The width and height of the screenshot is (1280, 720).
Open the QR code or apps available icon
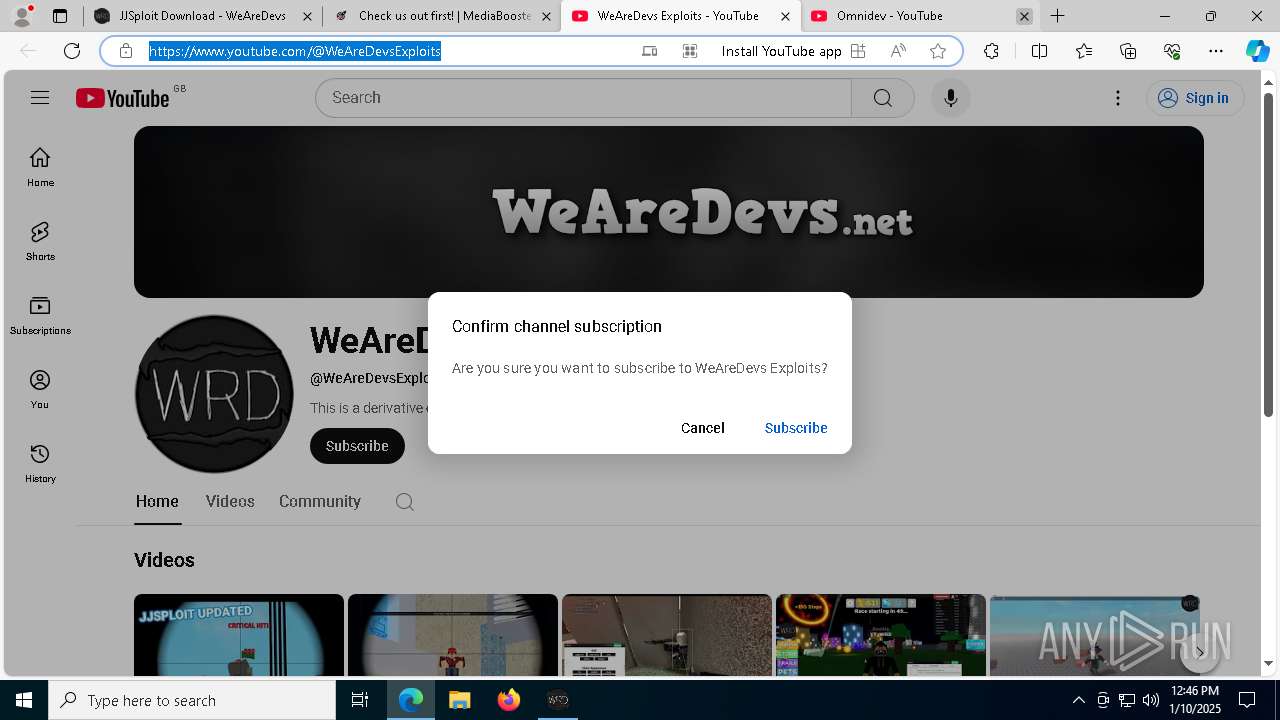[x=690, y=51]
